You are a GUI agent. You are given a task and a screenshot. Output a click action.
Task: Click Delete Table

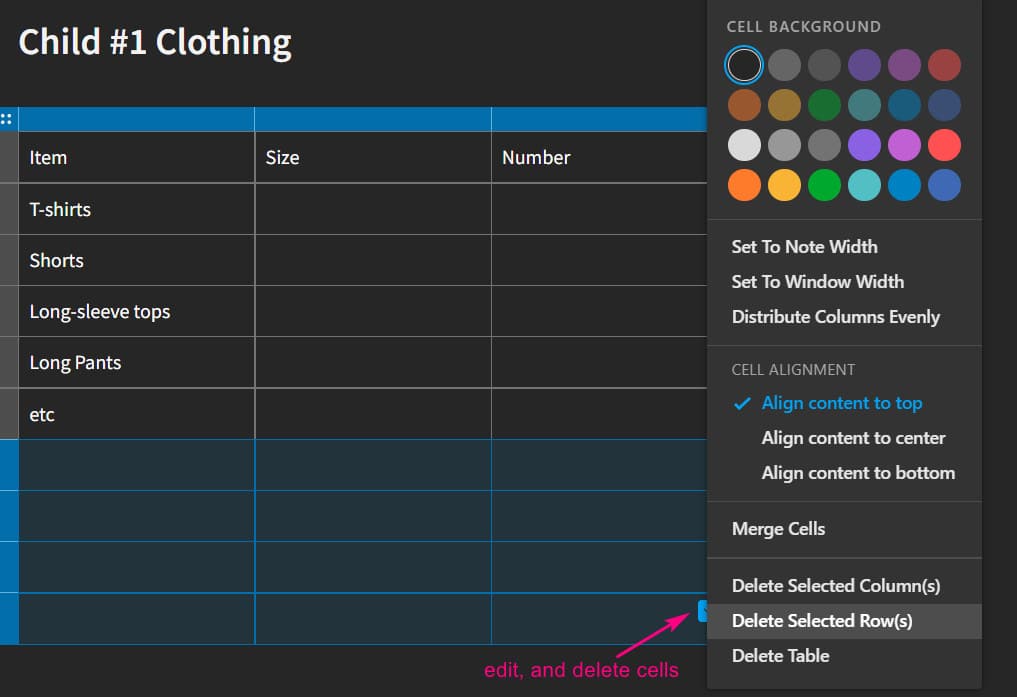pos(780,656)
